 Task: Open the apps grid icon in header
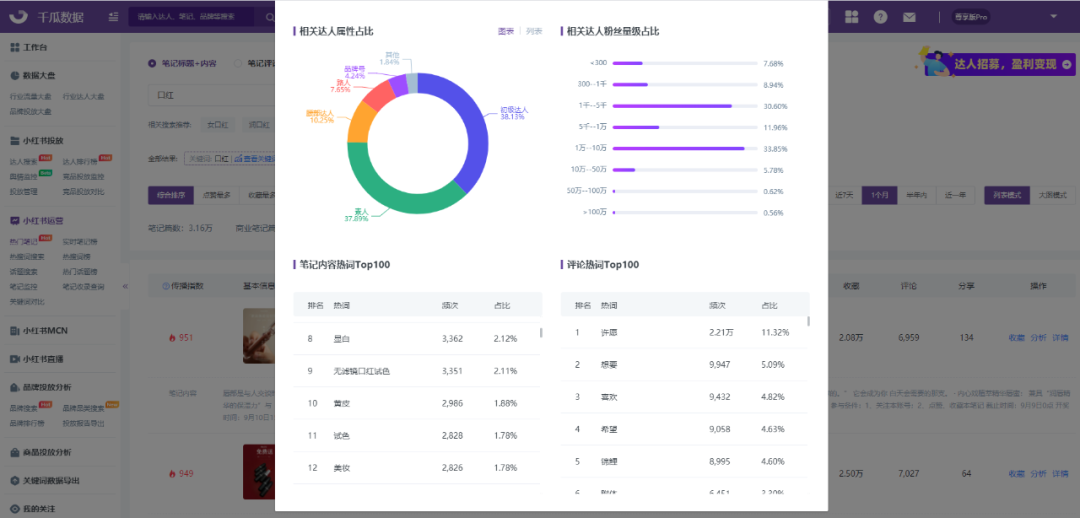[x=852, y=17]
